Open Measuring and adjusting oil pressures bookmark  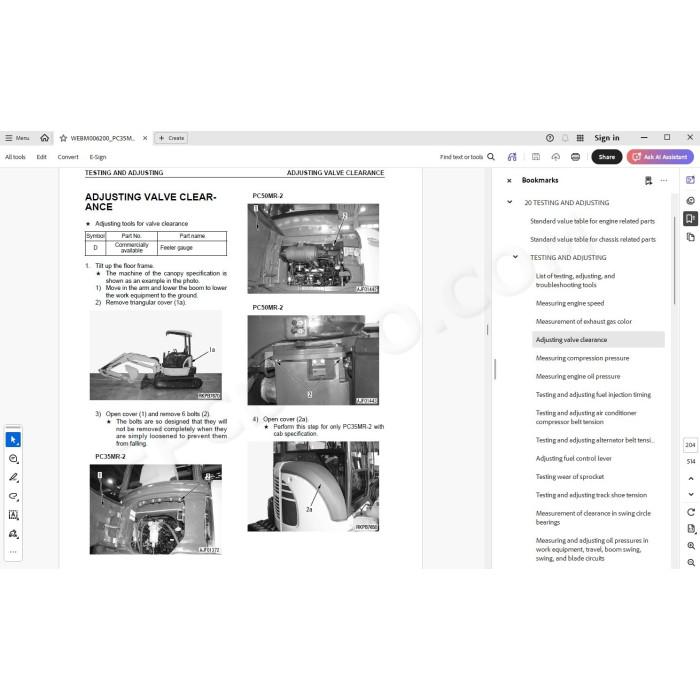click(592, 550)
